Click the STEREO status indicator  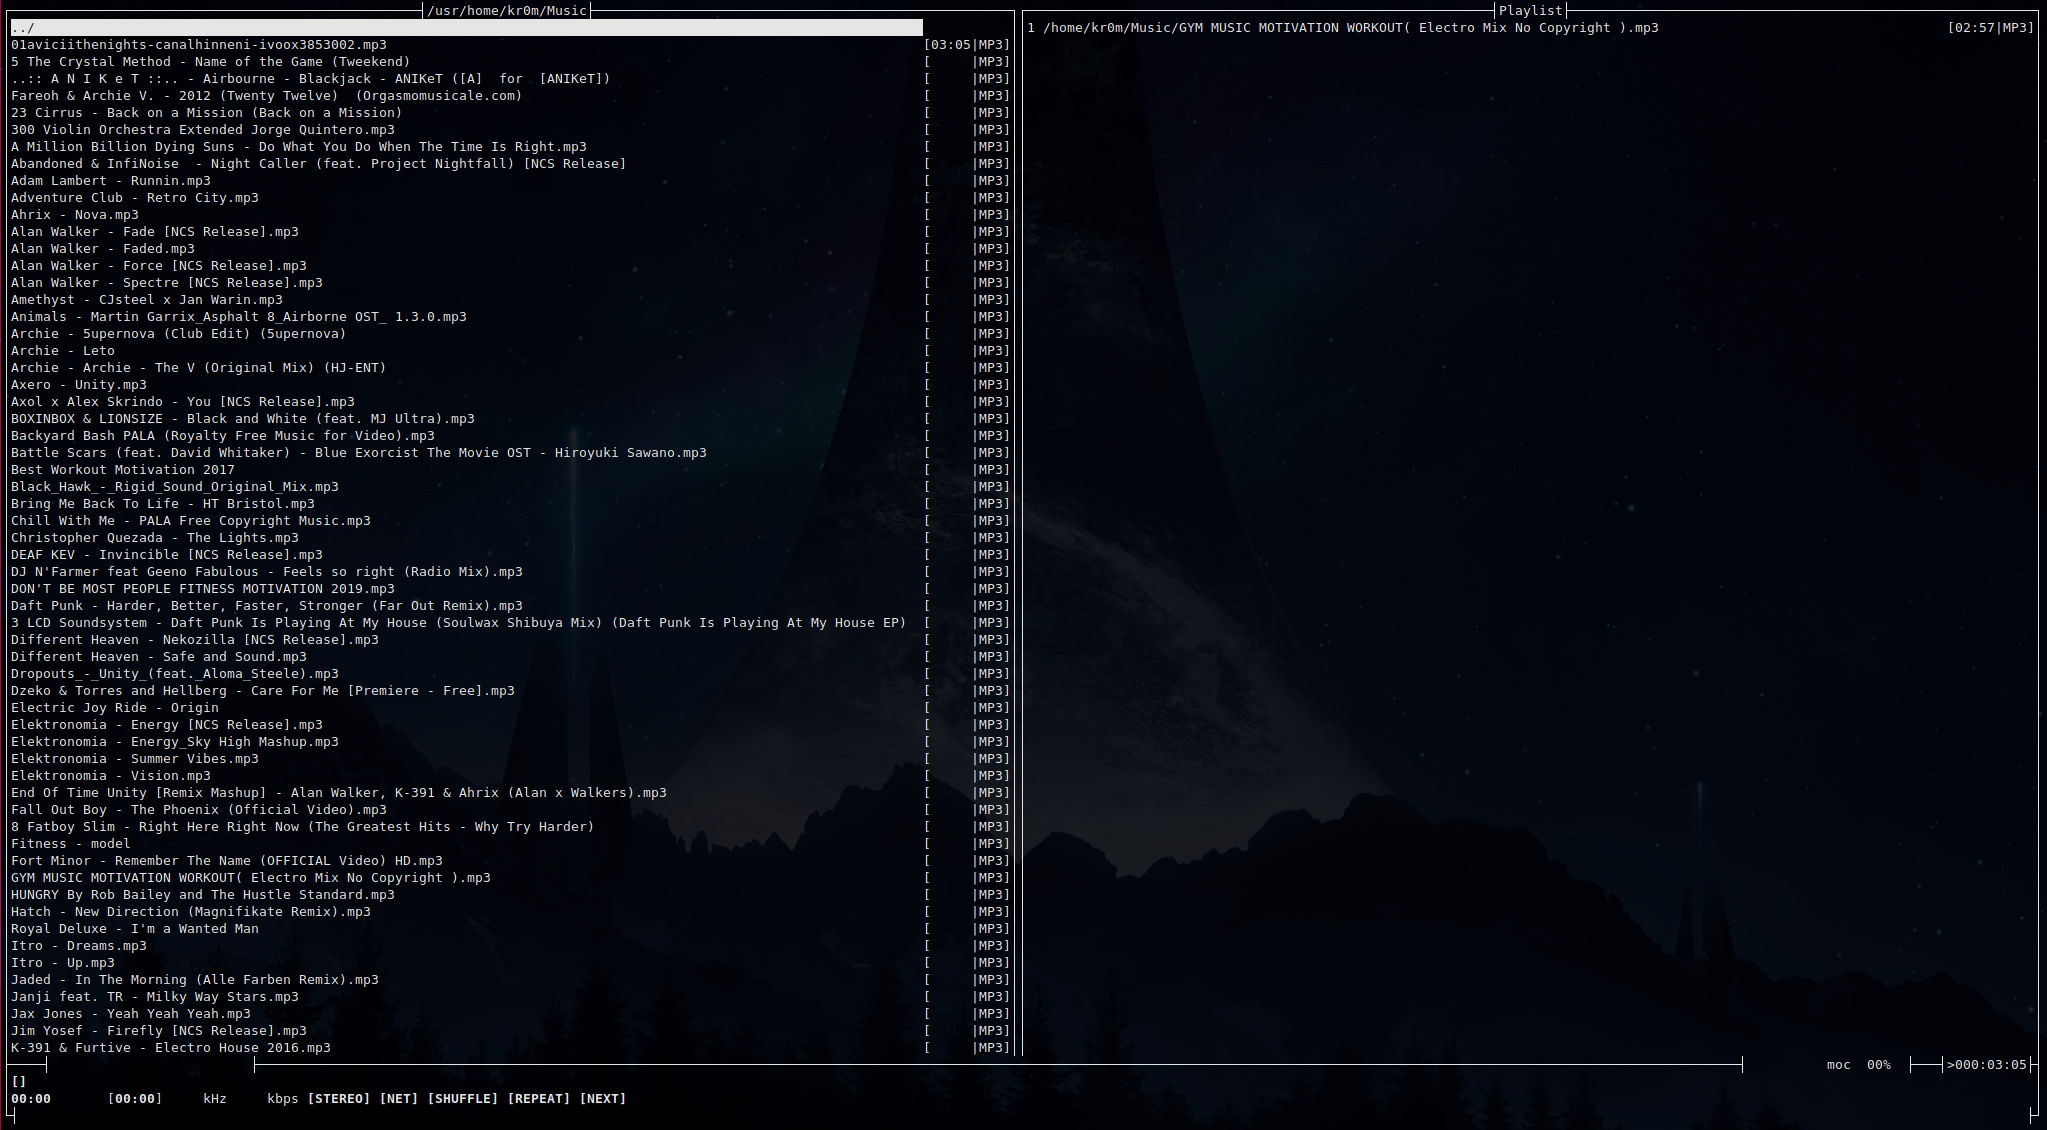tap(338, 1098)
